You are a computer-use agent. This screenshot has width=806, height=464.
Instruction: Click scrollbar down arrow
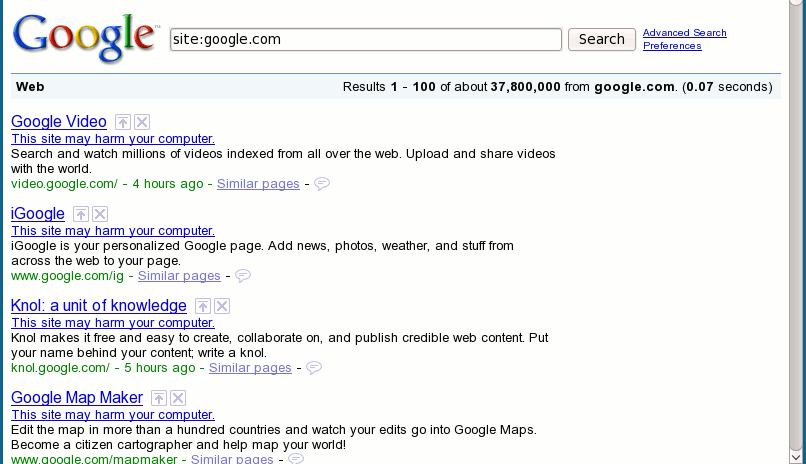797,457
